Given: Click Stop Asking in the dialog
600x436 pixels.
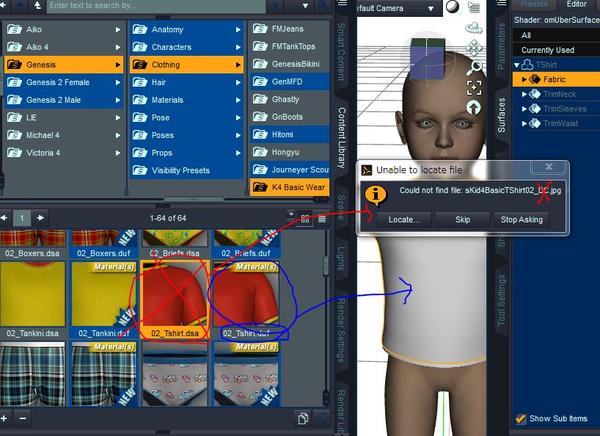Looking at the screenshot, I should pos(522,220).
